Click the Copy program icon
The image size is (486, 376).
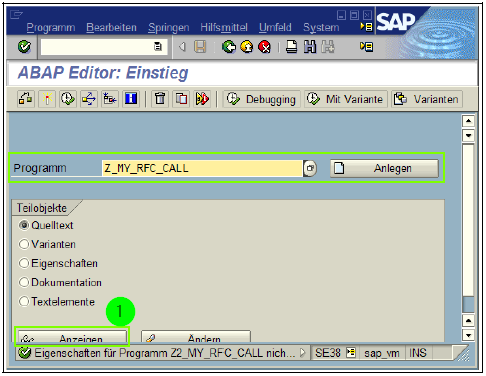click(x=181, y=99)
